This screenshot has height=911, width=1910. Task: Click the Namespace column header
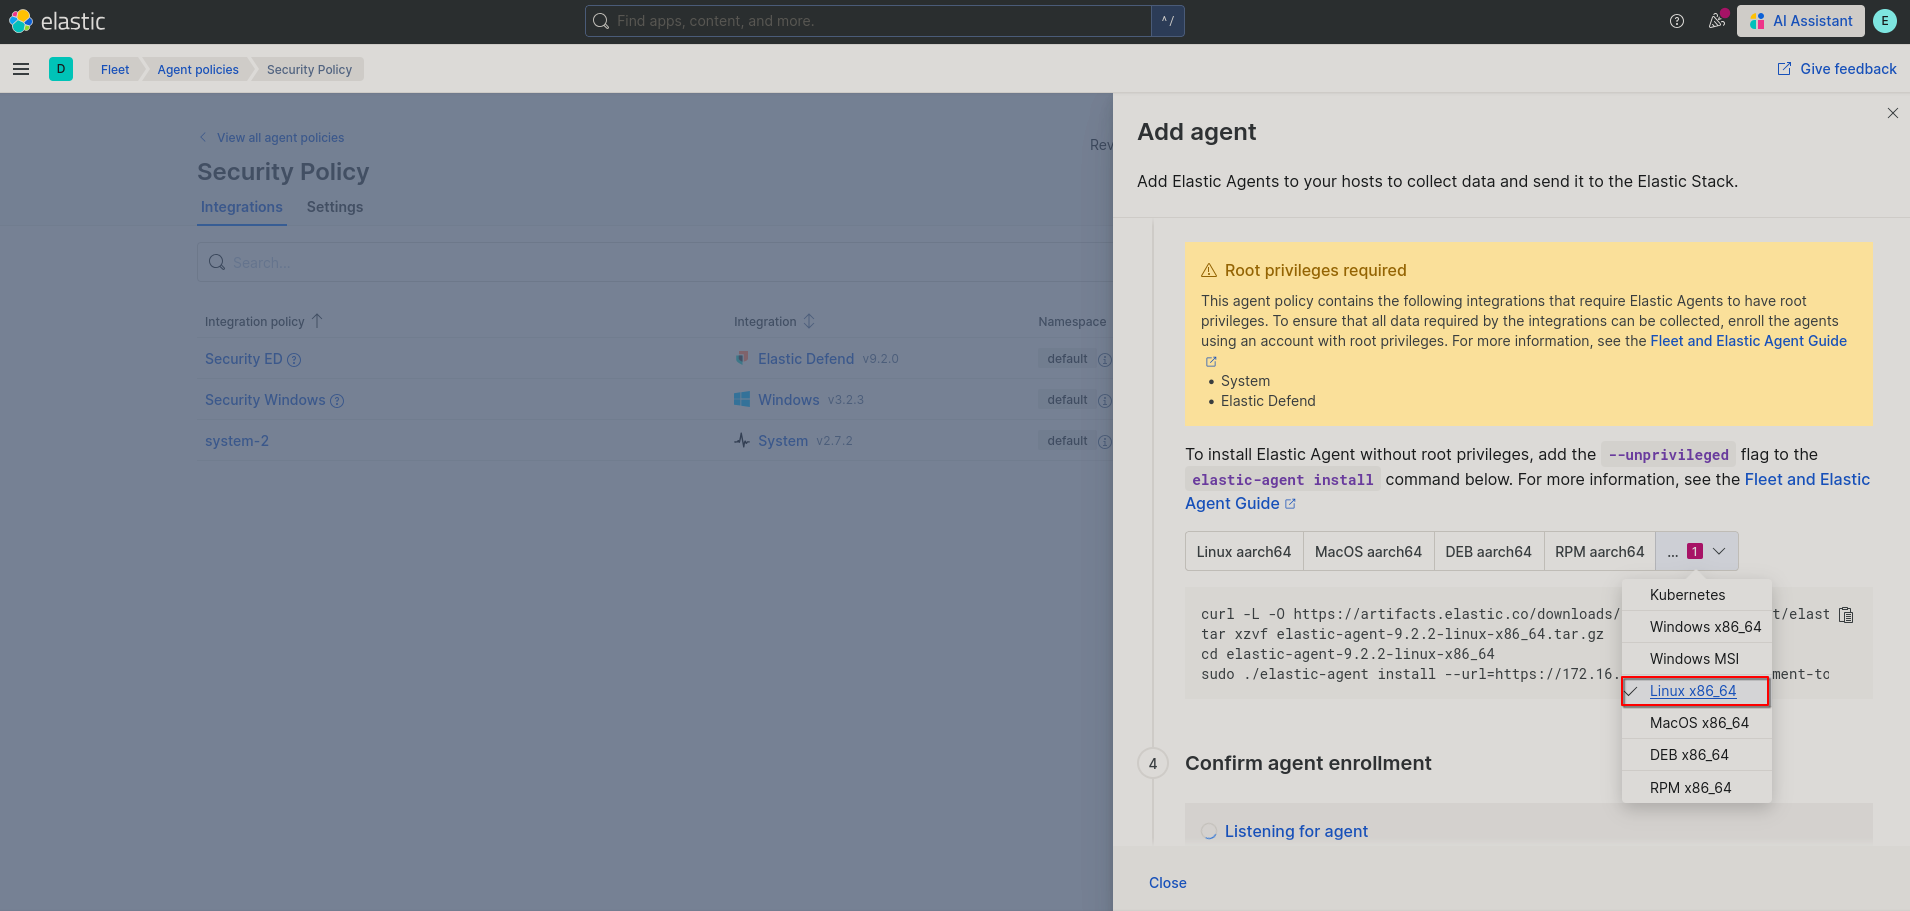pos(1072,322)
